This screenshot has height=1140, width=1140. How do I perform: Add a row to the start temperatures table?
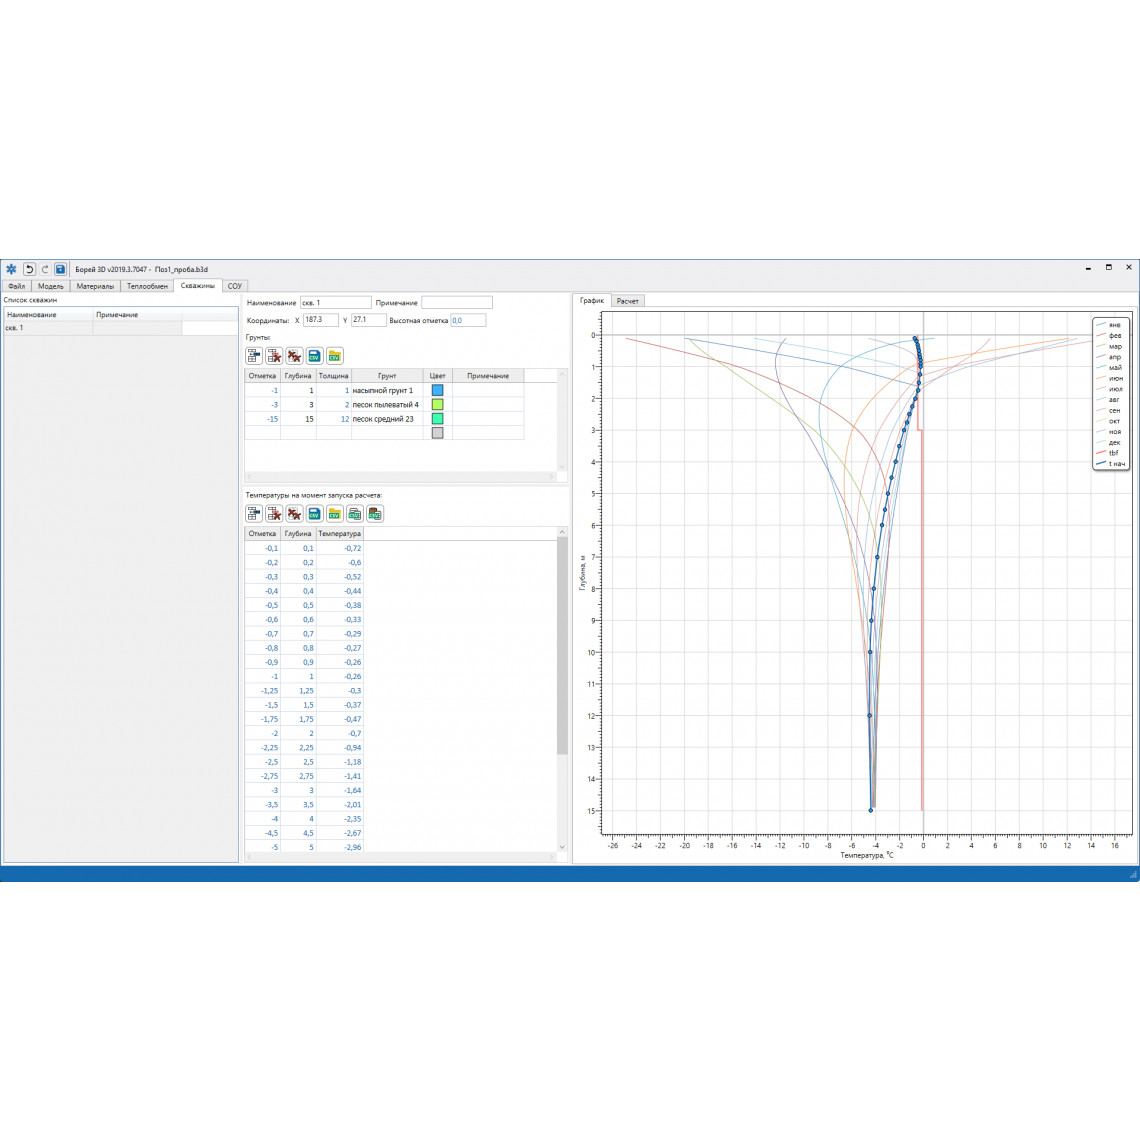coord(254,513)
